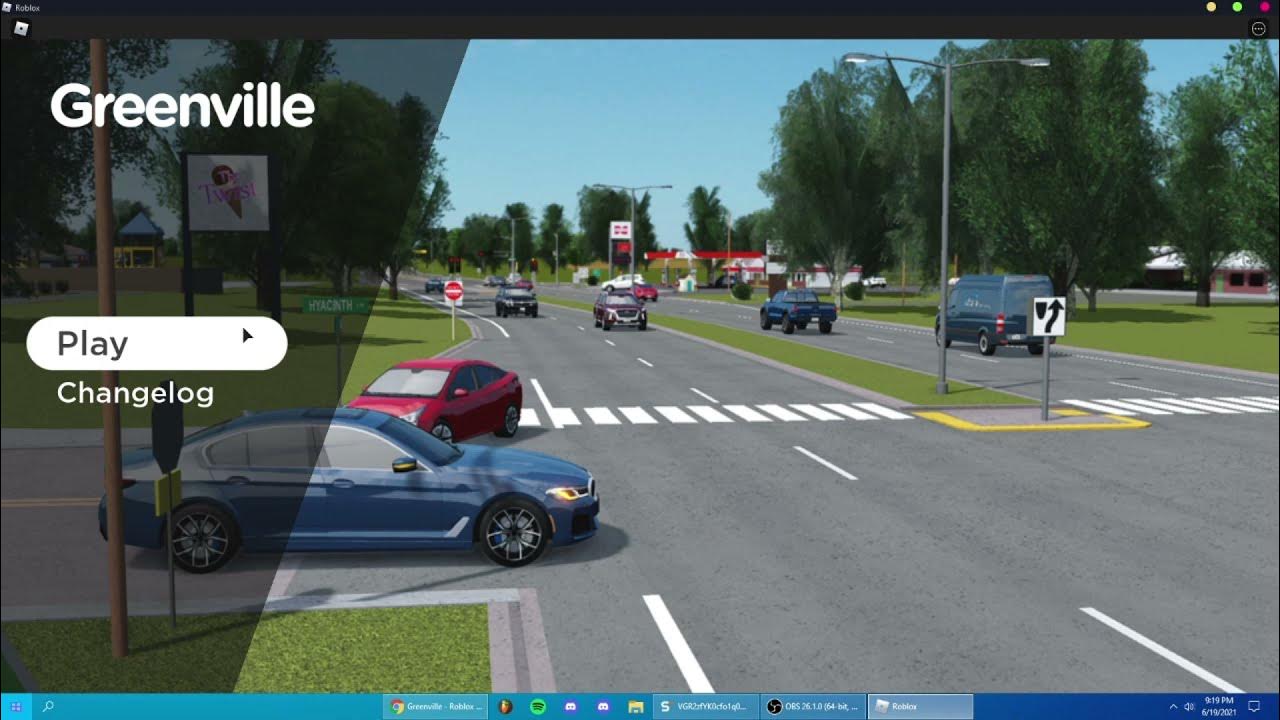The image size is (1280, 720).
Task: Switch to Chrome Greenville window
Action: pyautogui.click(x=436, y=707)
